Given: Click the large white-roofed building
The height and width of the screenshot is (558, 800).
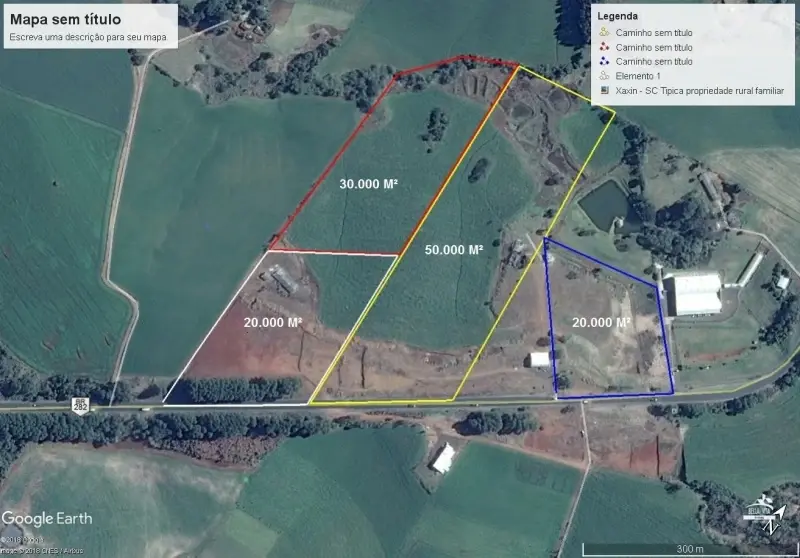Looking at the screenshot, I should click(697, 294).
